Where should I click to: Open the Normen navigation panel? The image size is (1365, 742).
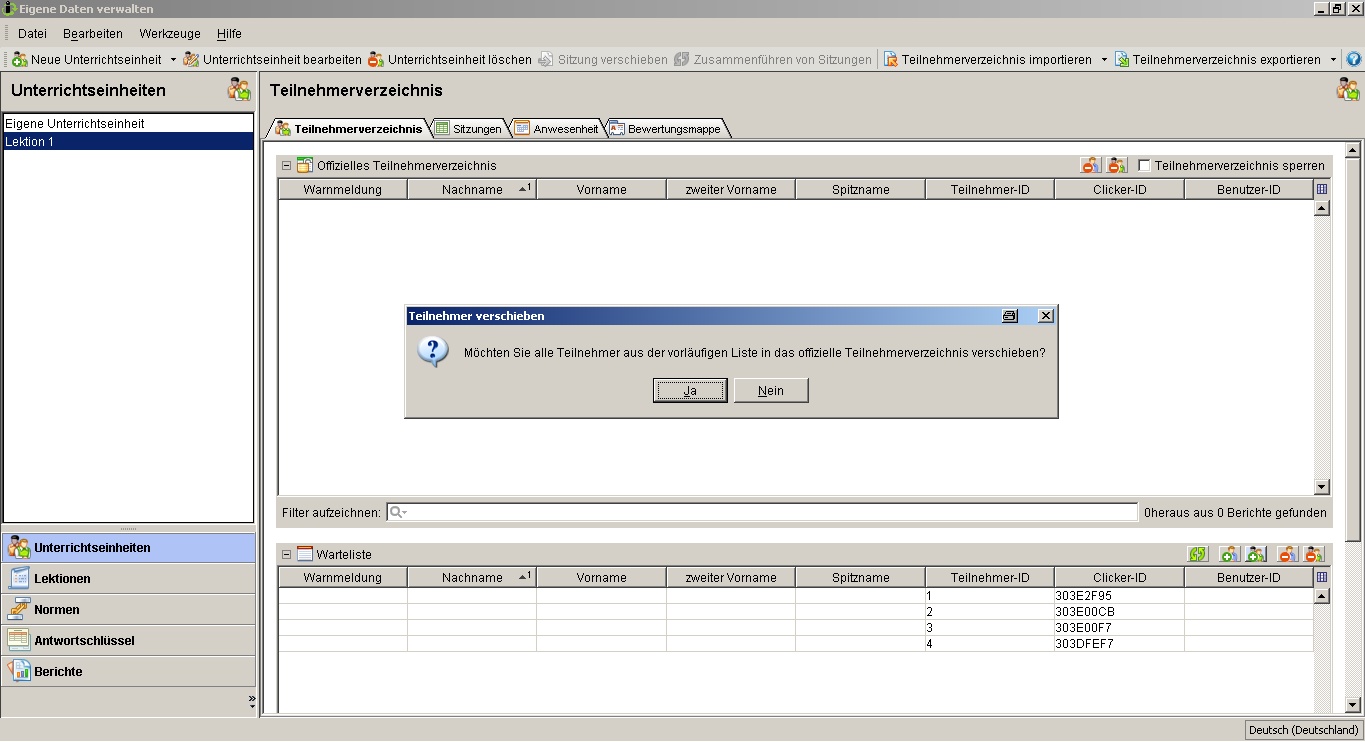[128, 610]
